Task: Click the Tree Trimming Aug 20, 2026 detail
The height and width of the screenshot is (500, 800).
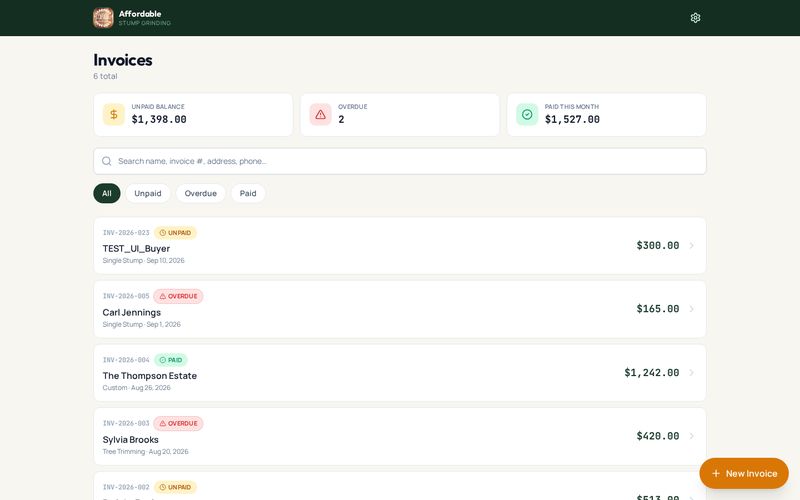Action: [145, 452]
